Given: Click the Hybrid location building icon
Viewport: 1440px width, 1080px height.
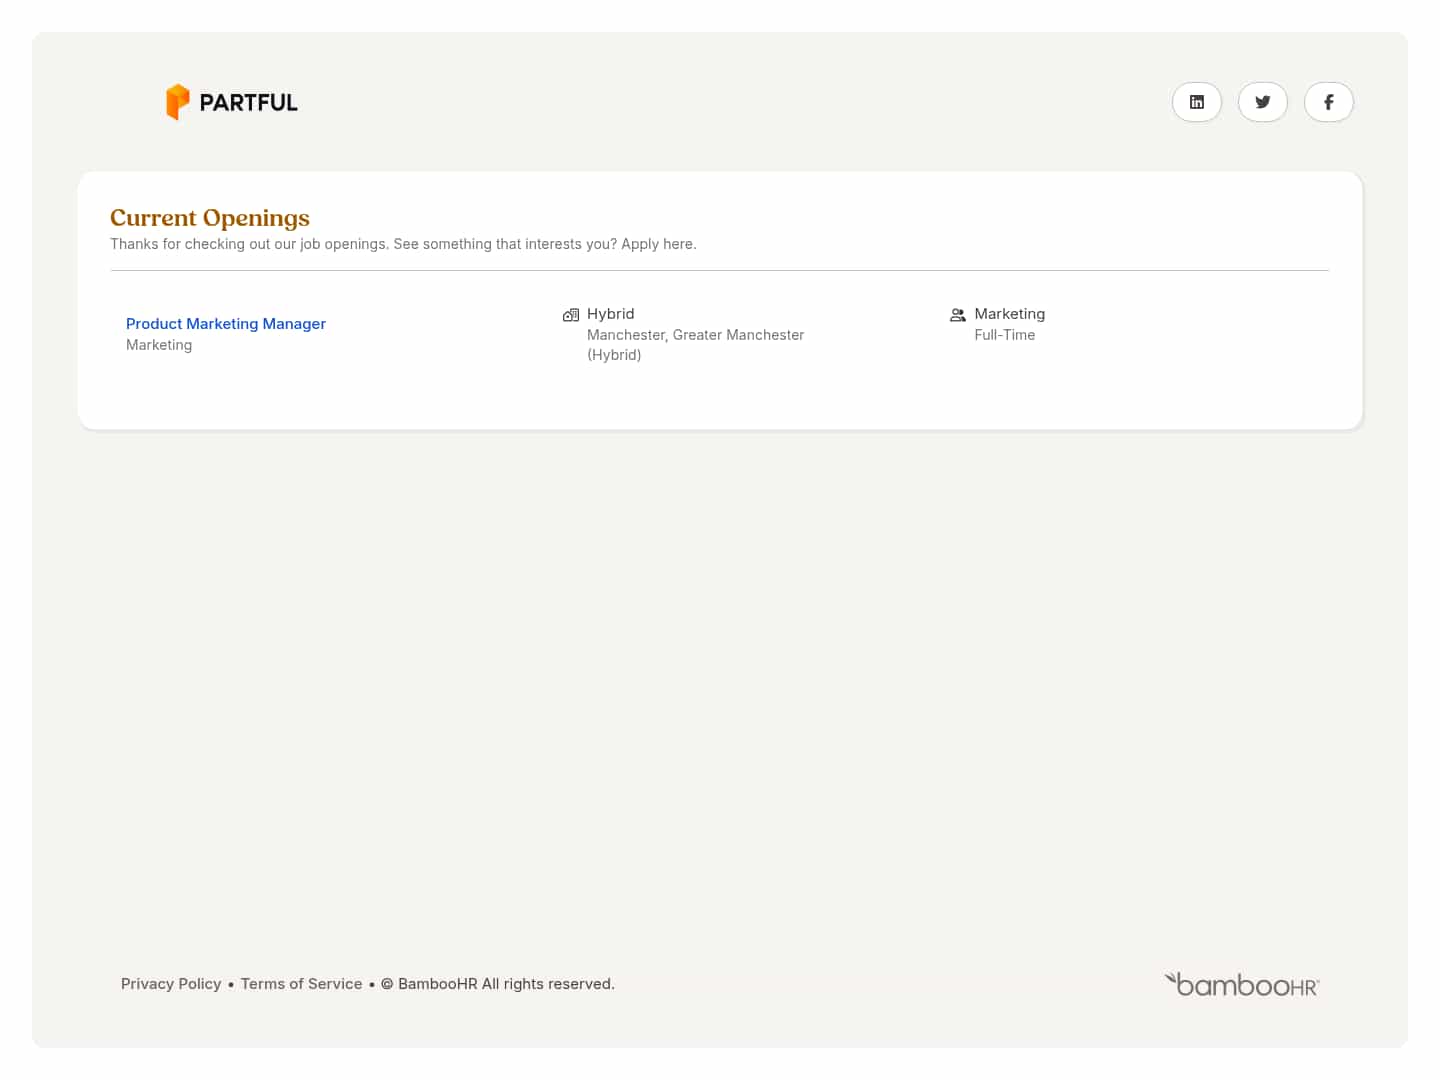Looking at the screenshot, I should pyautogui.click(x=571, y=315).
